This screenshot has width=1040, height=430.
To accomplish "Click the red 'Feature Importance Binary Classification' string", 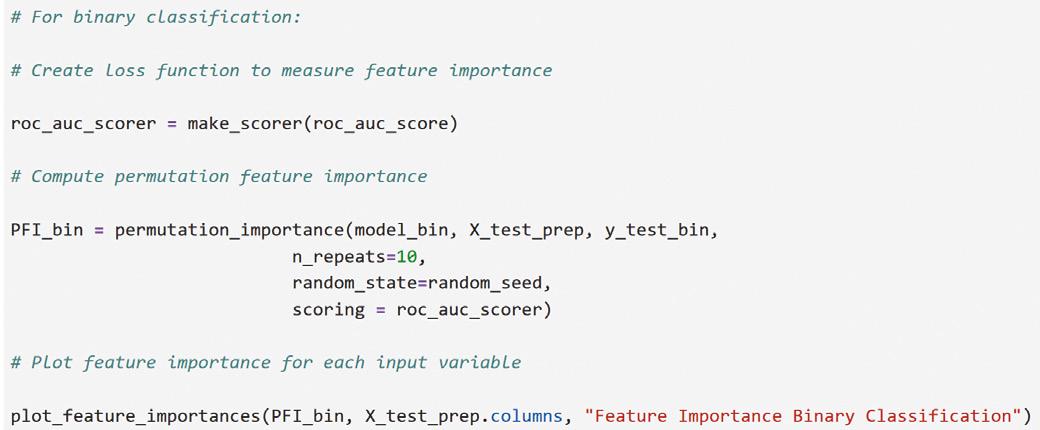I will coord(803,416).
